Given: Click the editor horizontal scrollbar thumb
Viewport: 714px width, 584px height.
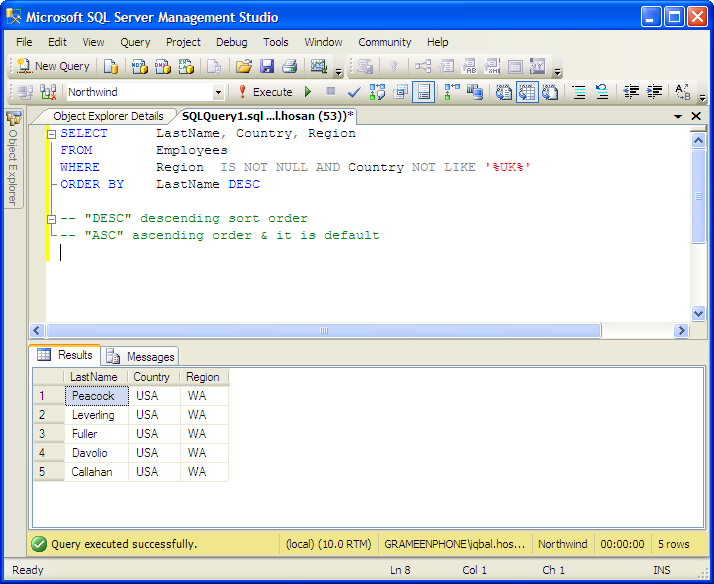Looking at the screenshot, I should (324, 330).
